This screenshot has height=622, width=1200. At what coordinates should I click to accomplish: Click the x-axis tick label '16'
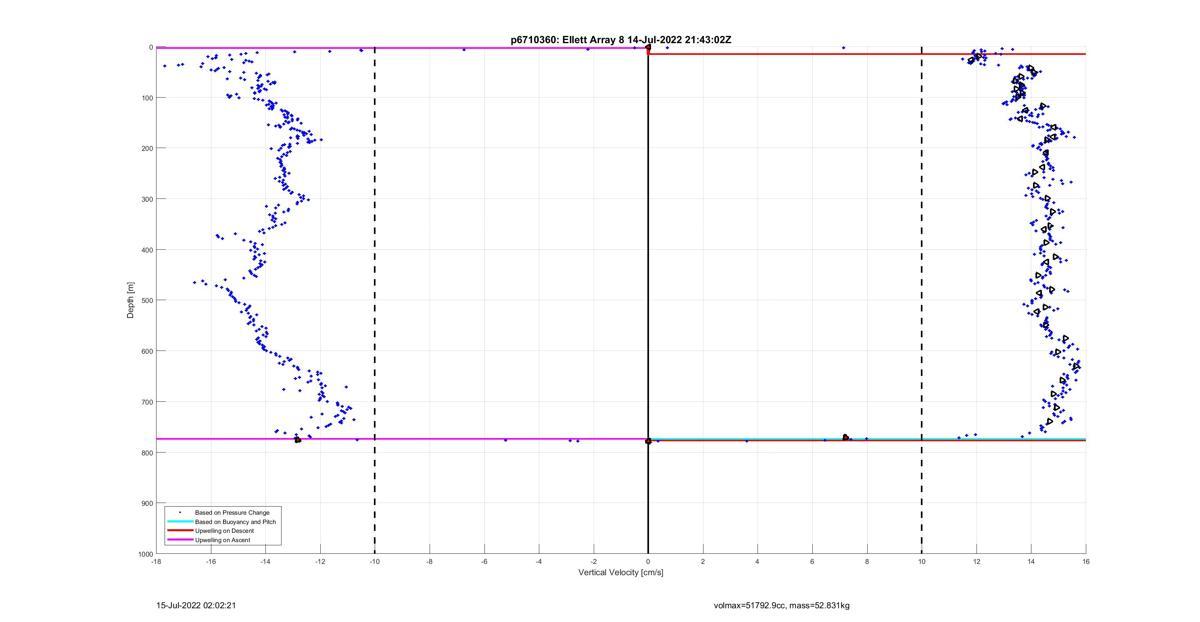(x=1086, y=561)
